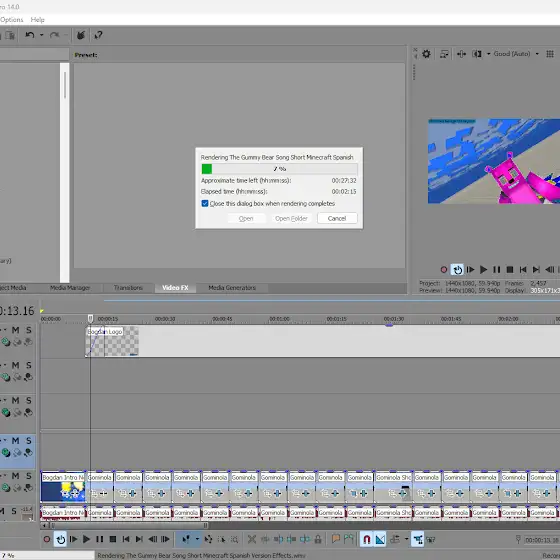Image resolution: width=560 pixels, height=560 pixels.
Task: Toggle Automatic Crossfades icon
Action: coord(380,539)
